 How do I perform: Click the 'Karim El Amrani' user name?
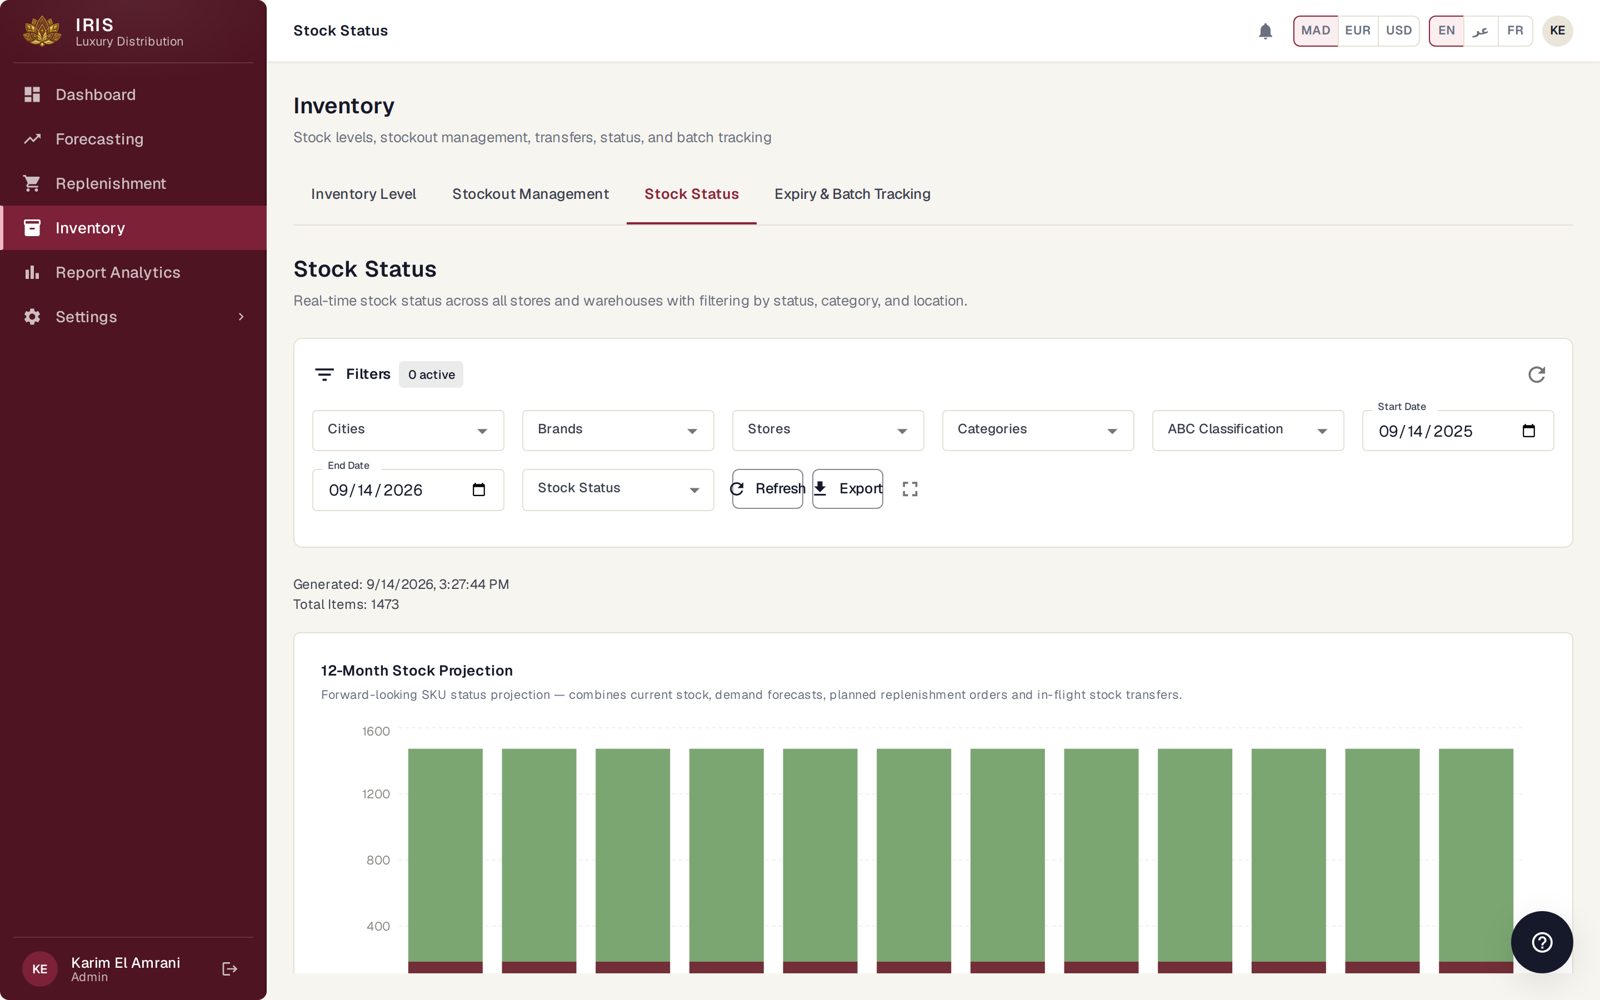point(126,962)
